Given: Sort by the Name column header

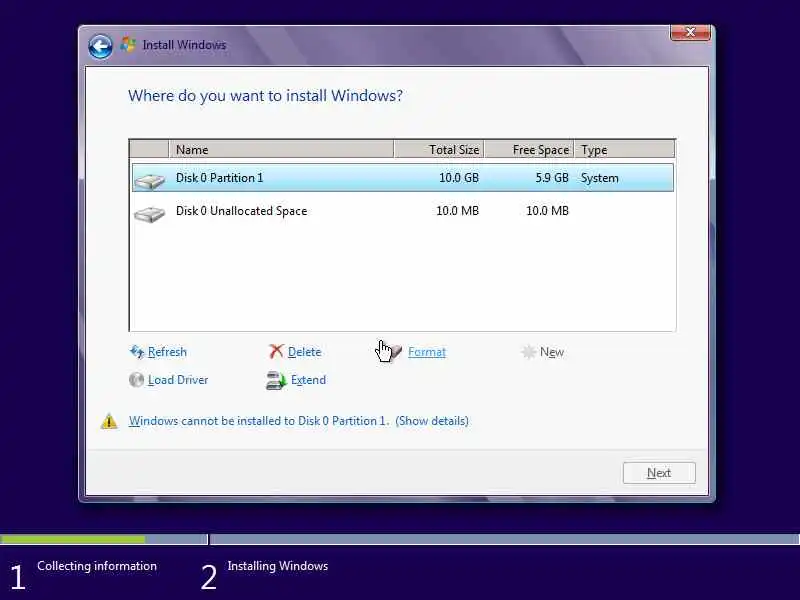Looking at the screenshot, I should click(x=281, y=149).
